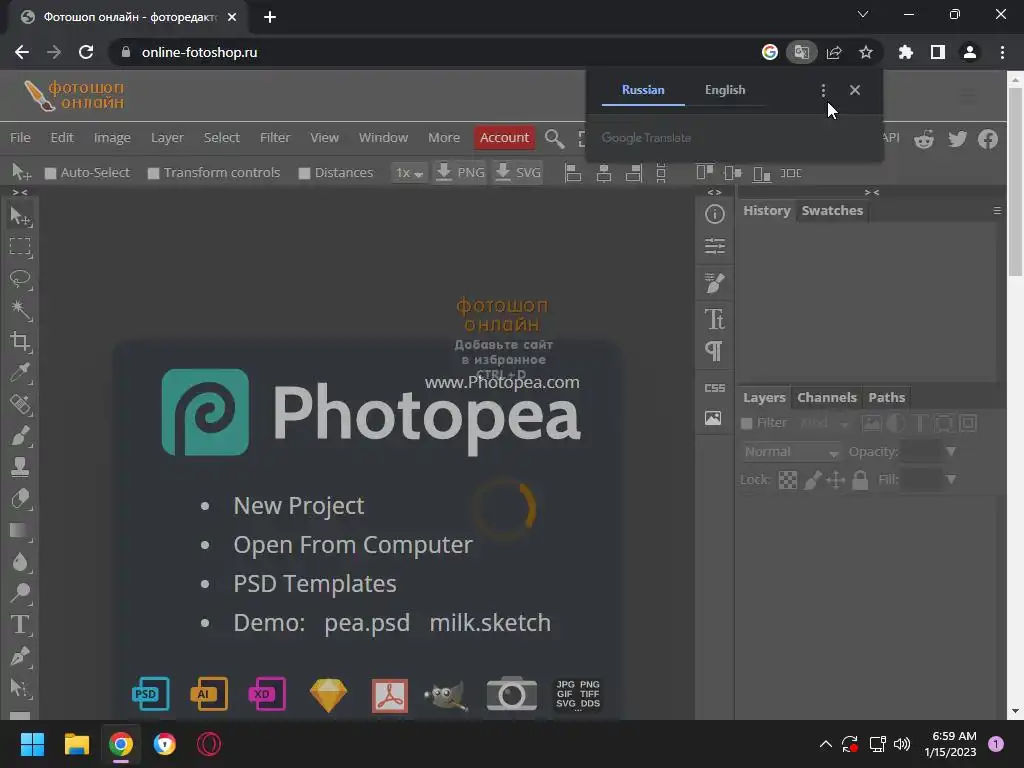1024x768 pixels.
Task: Toggle lock position cross-arrows icon
Action: (836, 480)
